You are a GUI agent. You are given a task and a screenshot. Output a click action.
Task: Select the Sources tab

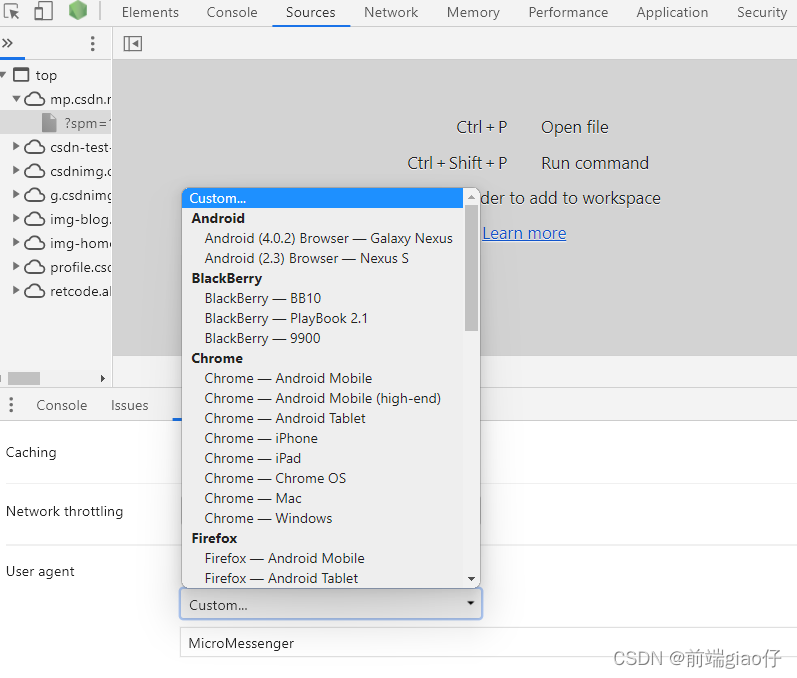[311, 12]
